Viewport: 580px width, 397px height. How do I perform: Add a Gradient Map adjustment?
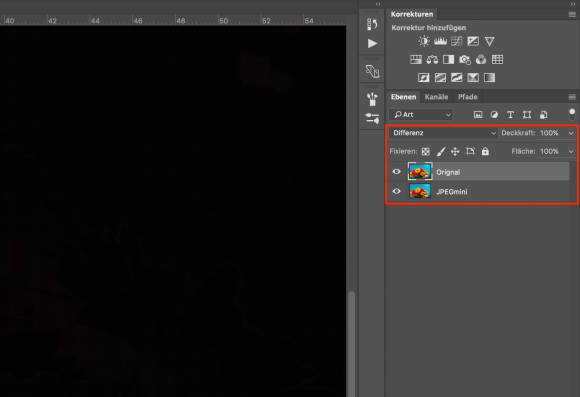pyautogui.click(x=489, y=77)
